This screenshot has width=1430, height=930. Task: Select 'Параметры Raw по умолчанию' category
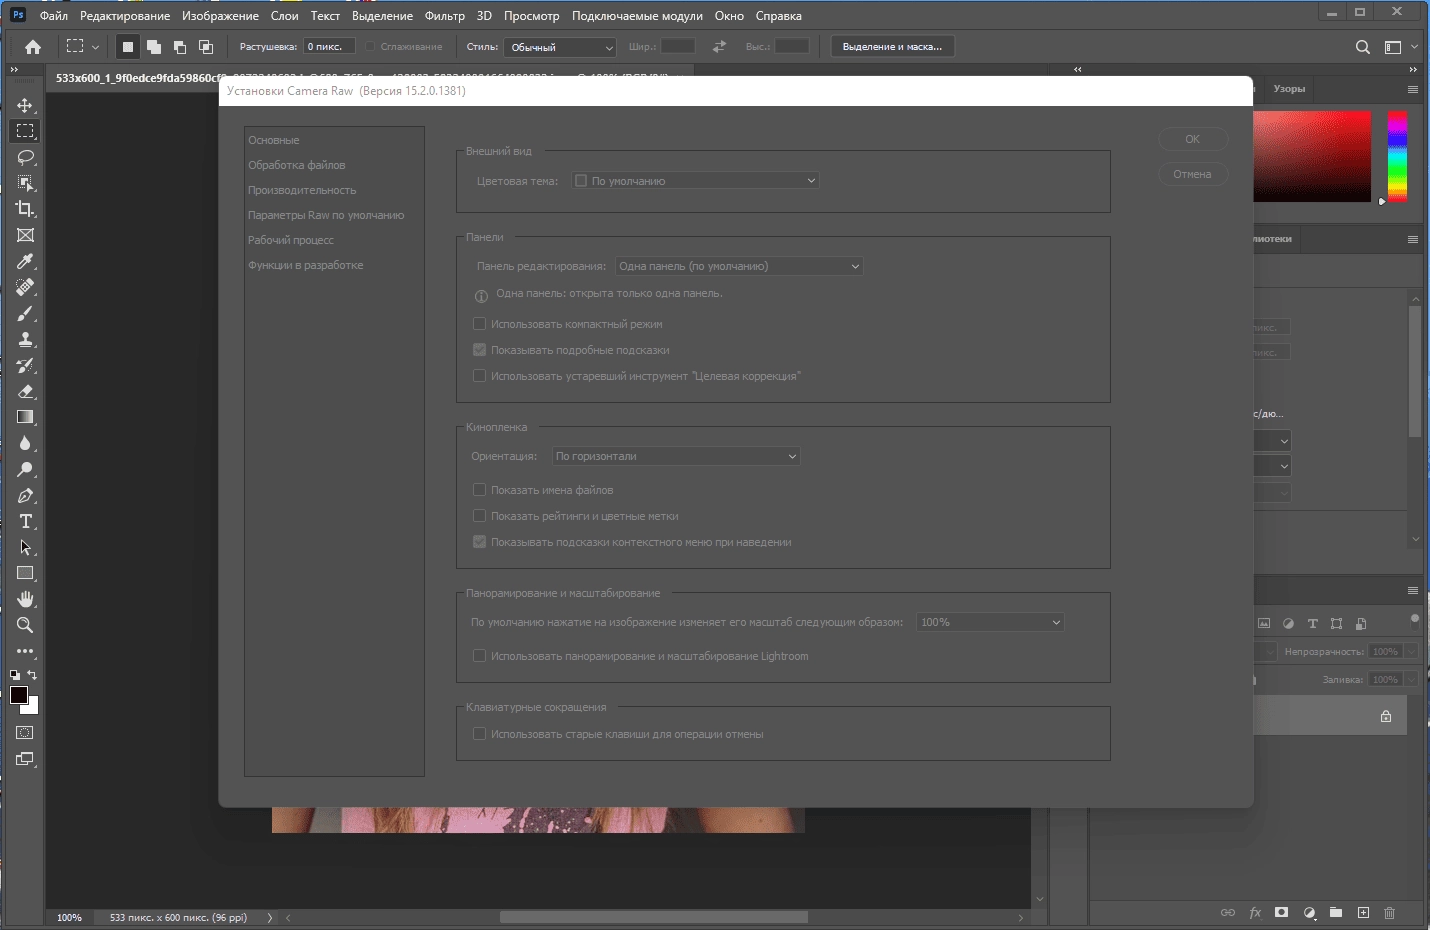click(x=326, y=215)
